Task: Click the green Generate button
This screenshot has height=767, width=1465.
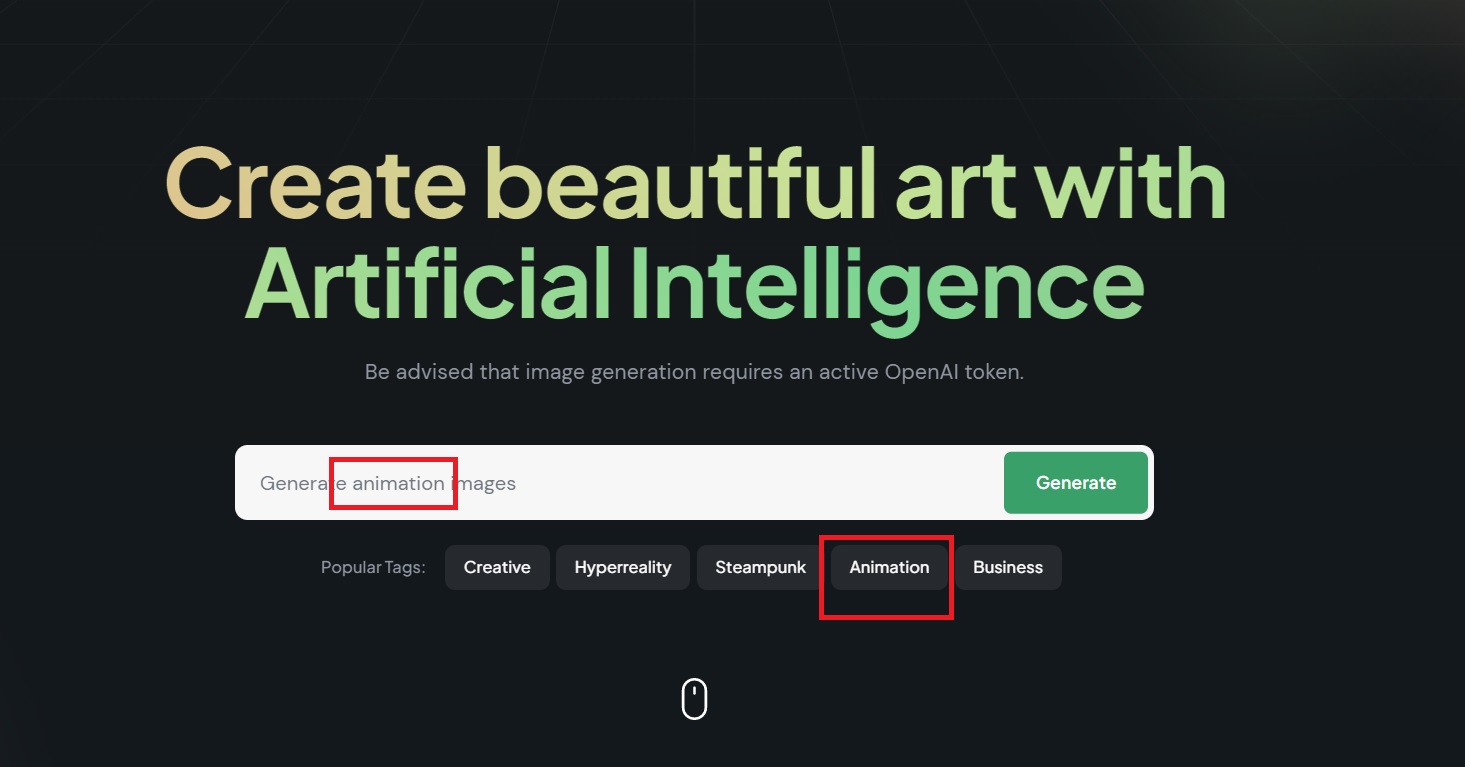Action: 1075,482
